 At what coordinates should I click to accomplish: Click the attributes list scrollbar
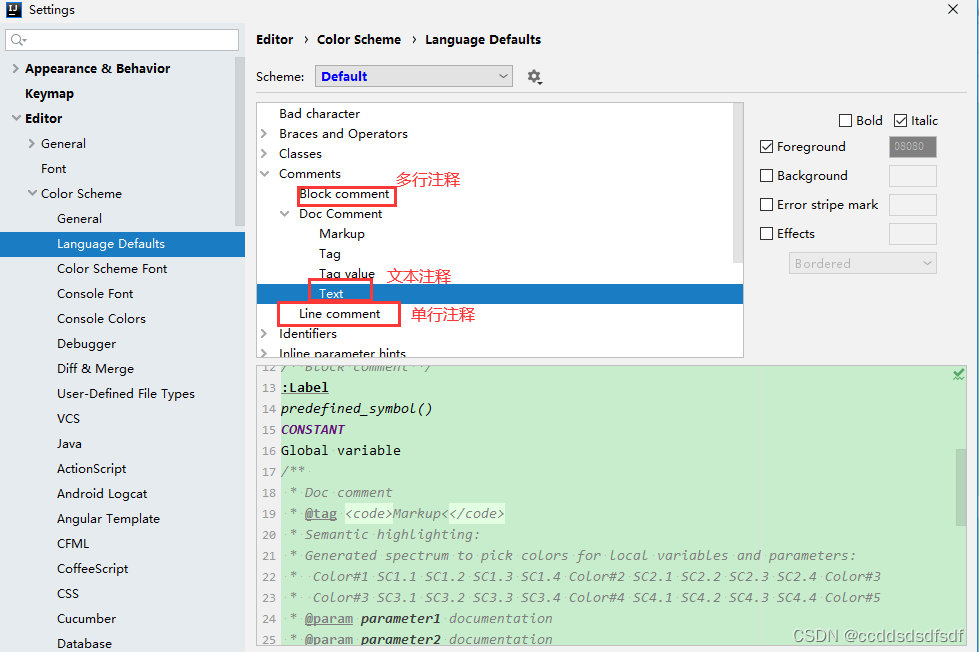(x=737, y=183)
